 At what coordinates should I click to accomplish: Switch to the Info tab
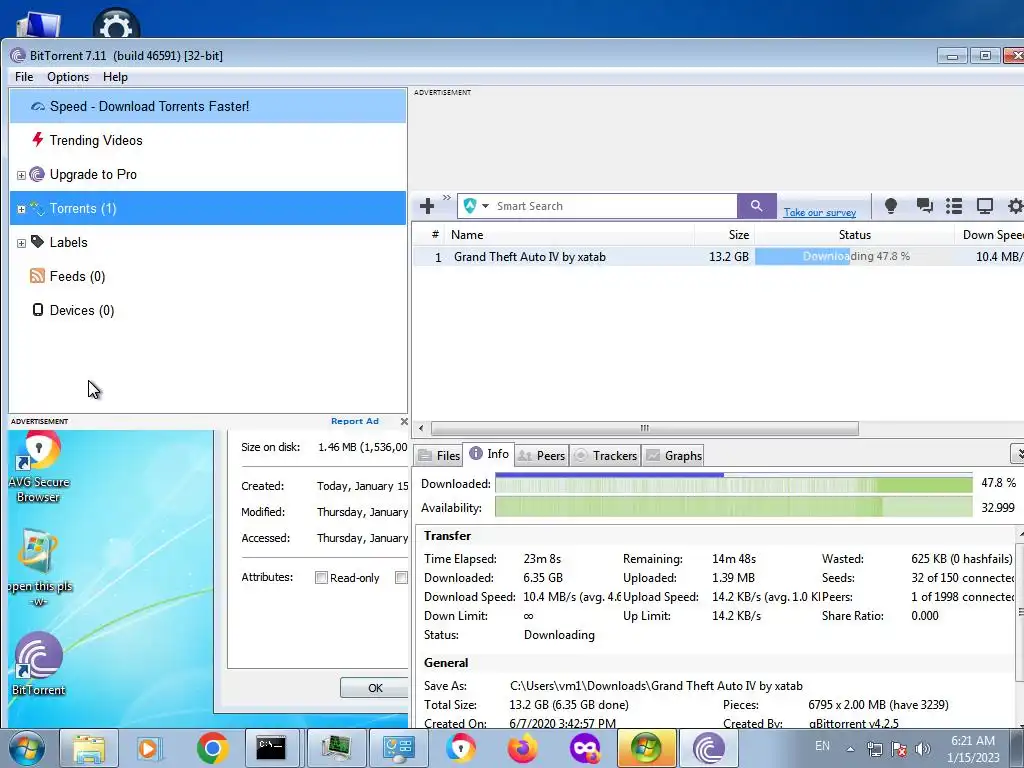pyautogui.click(x=489, y=454)
